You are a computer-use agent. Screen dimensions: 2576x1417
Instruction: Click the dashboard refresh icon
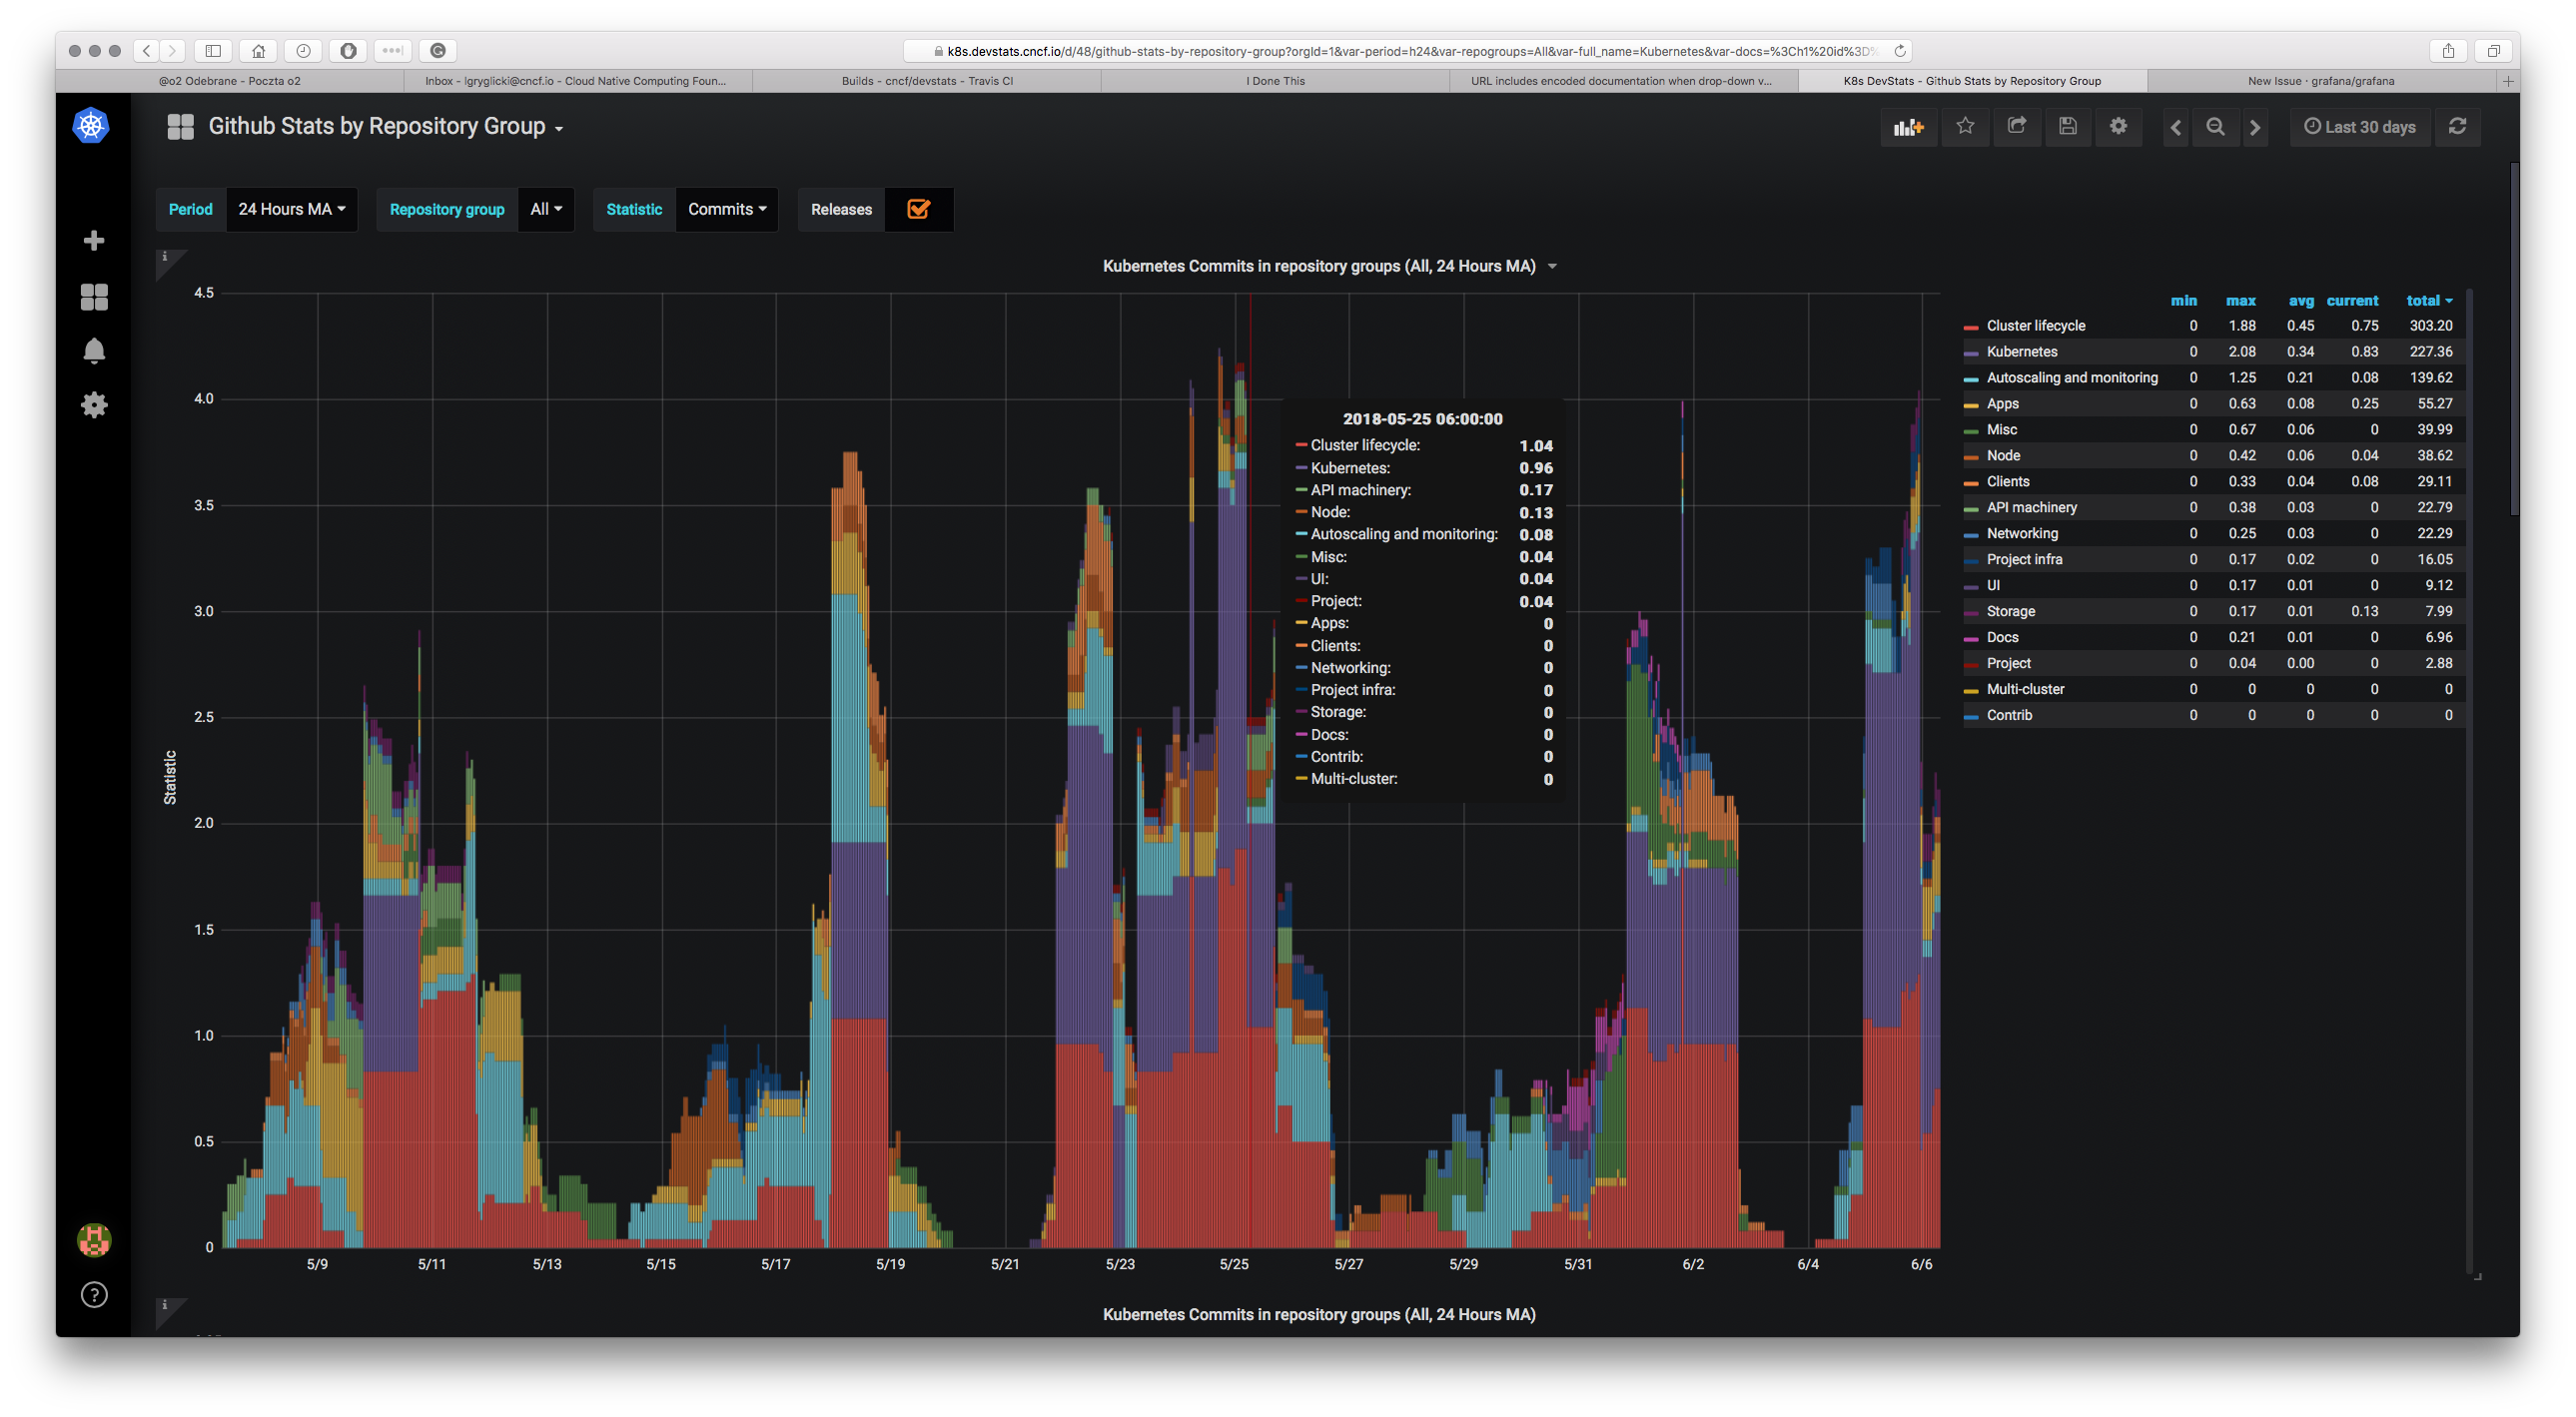point(2457,127)
